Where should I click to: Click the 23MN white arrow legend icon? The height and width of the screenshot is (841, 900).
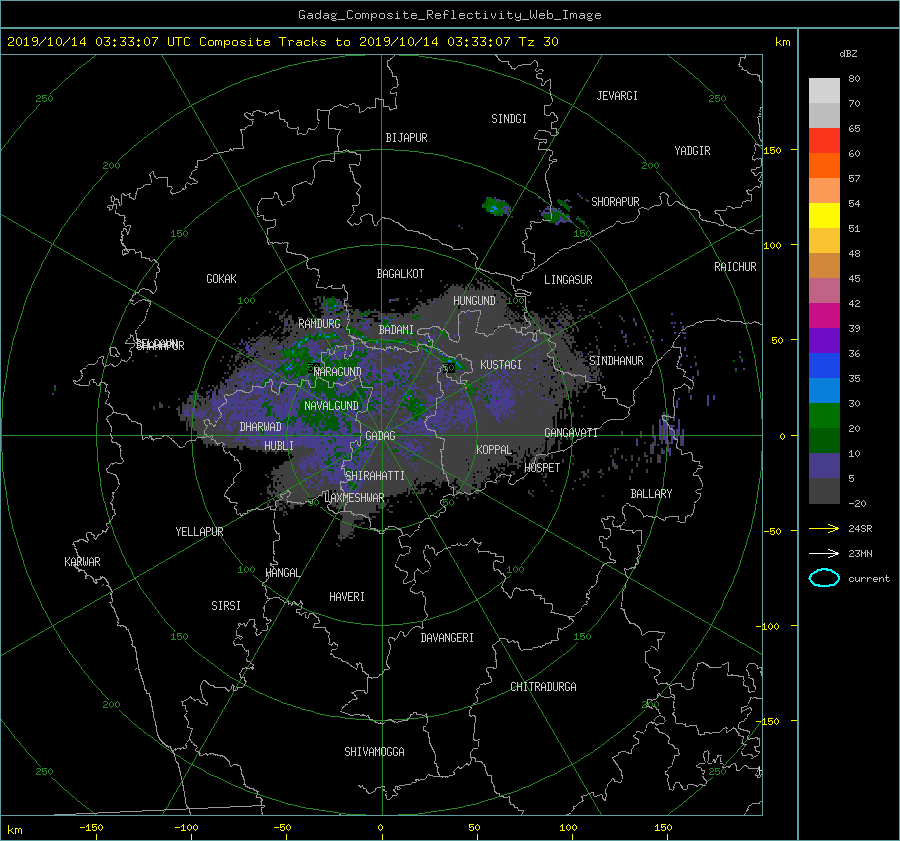tap(824, 553)
